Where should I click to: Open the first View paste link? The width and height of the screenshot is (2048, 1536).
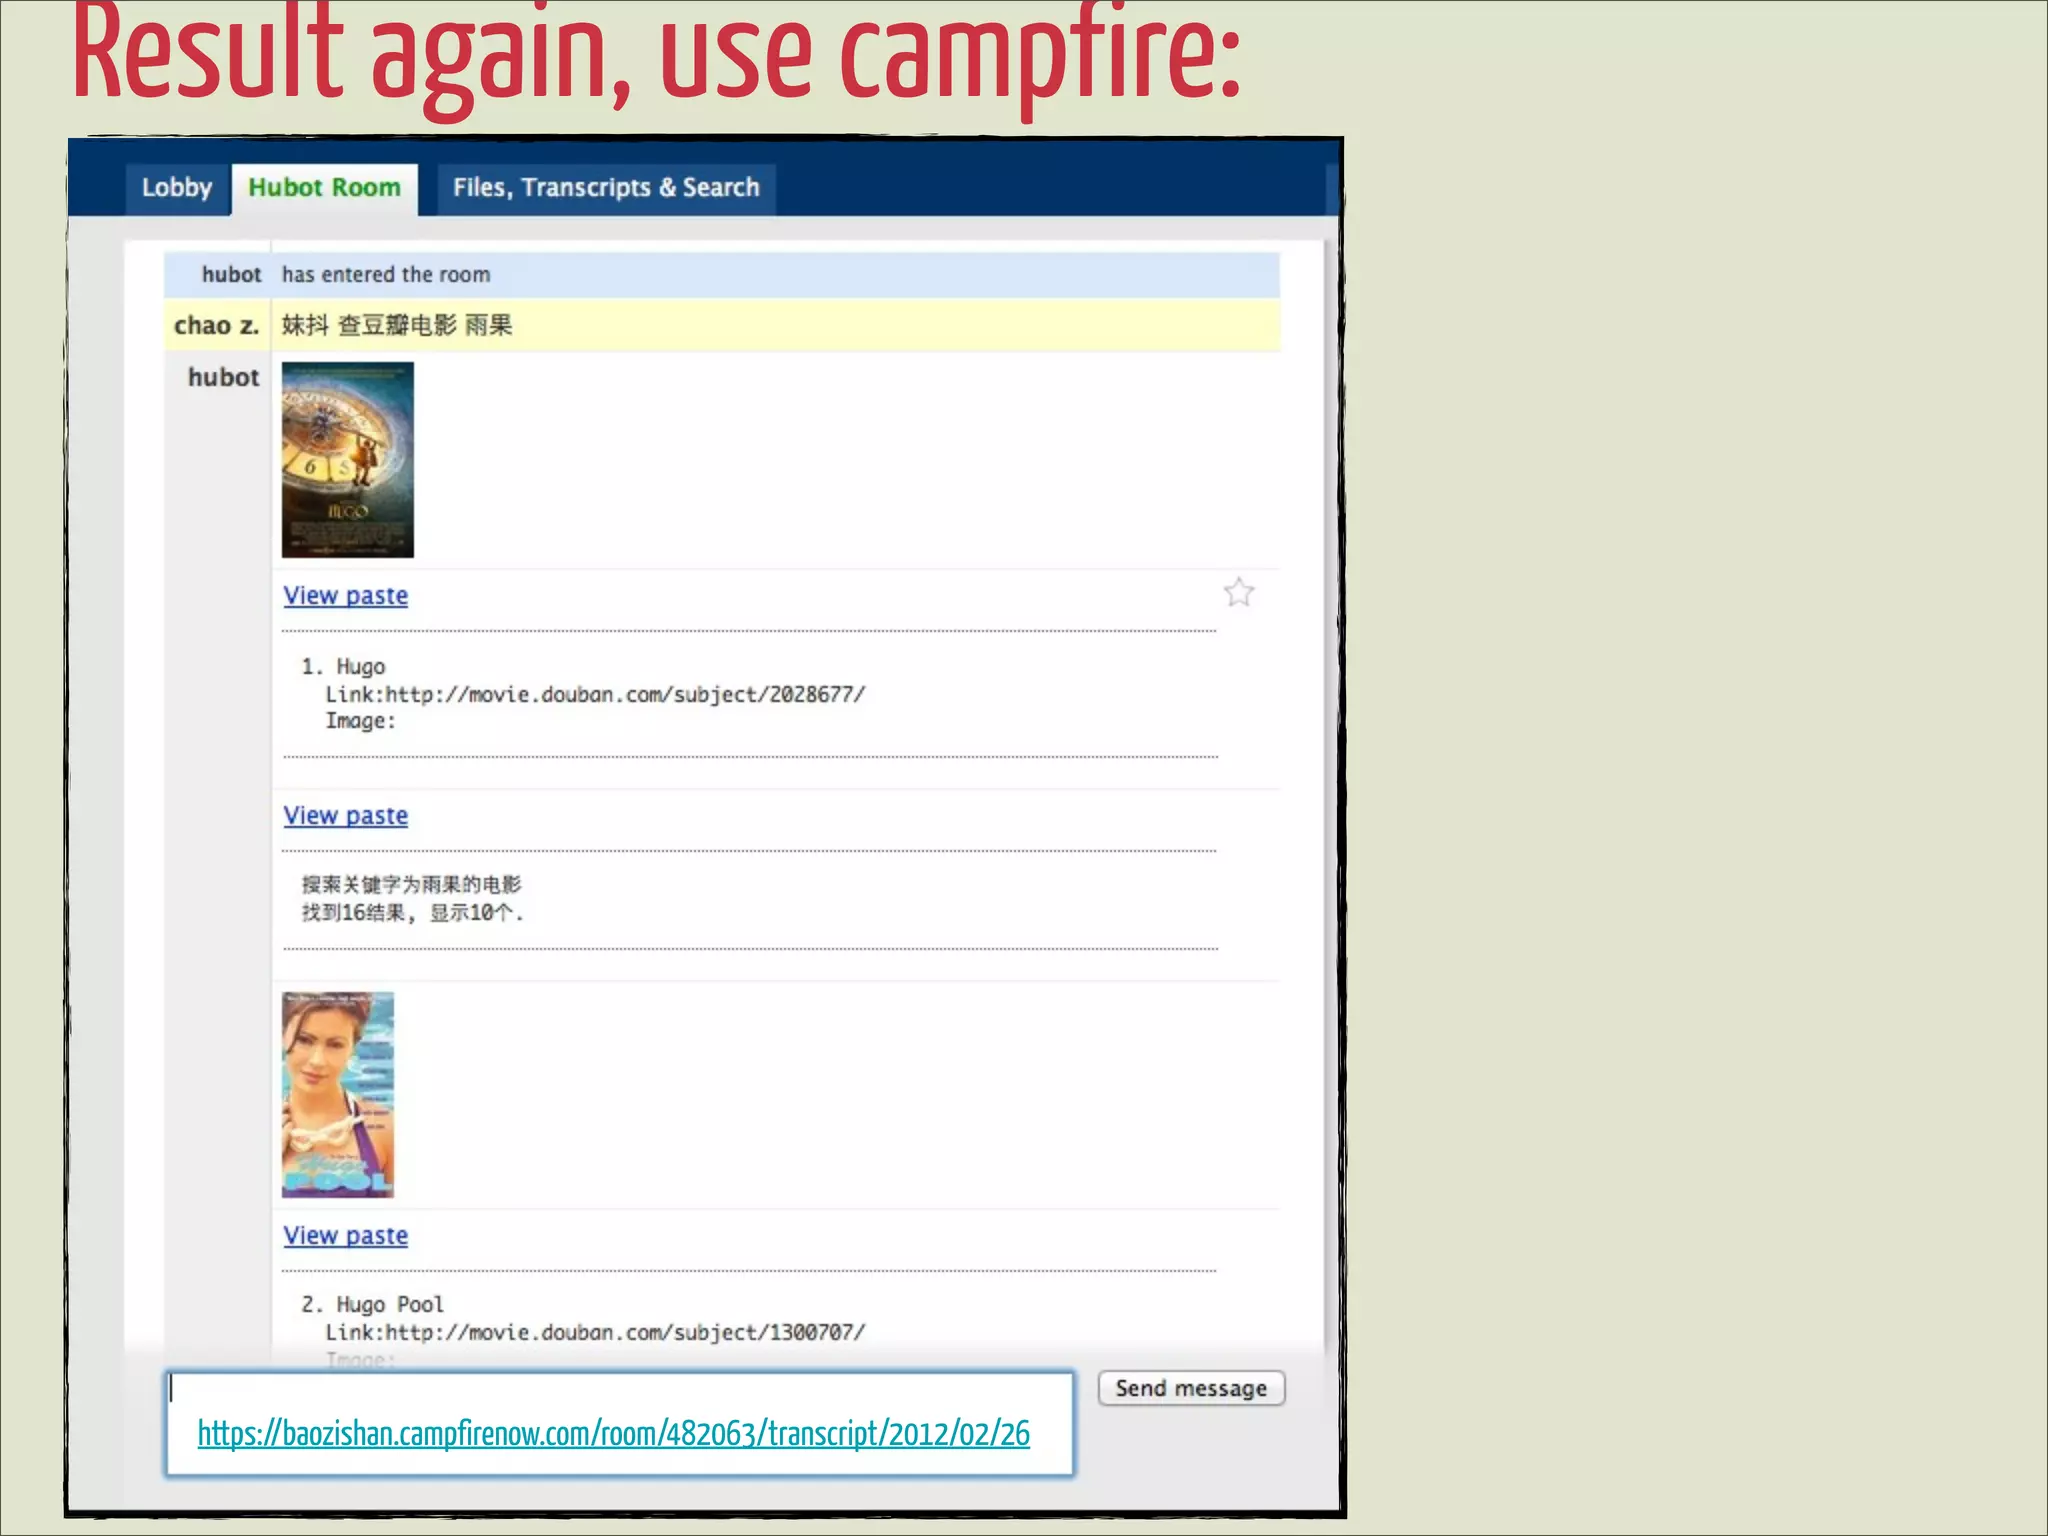tap(345, 596)
